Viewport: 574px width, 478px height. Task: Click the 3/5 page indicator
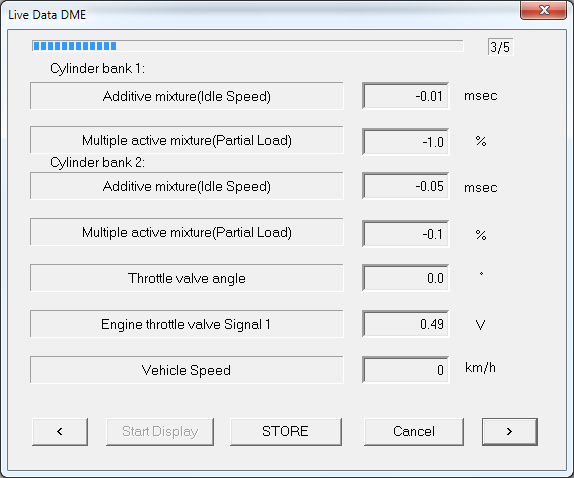500,47
